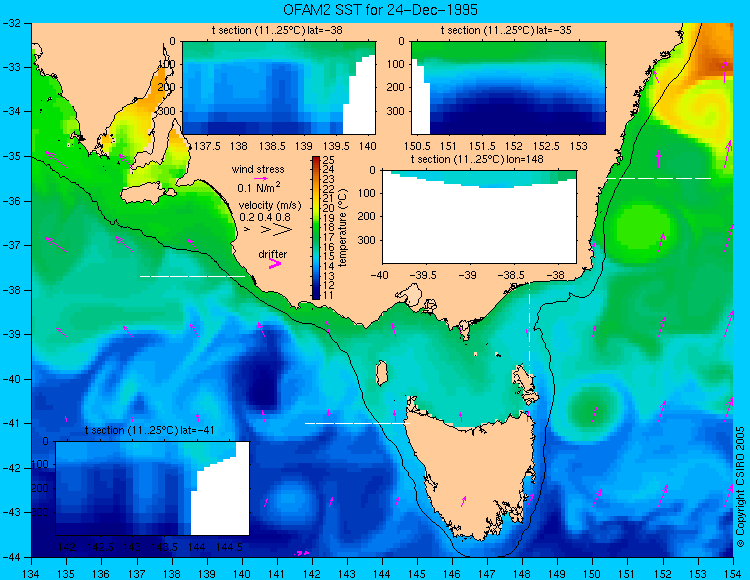The image size is (750, 580).
Task: Click the 'temperature (°C)' color bar label
Action: point(342,227)
